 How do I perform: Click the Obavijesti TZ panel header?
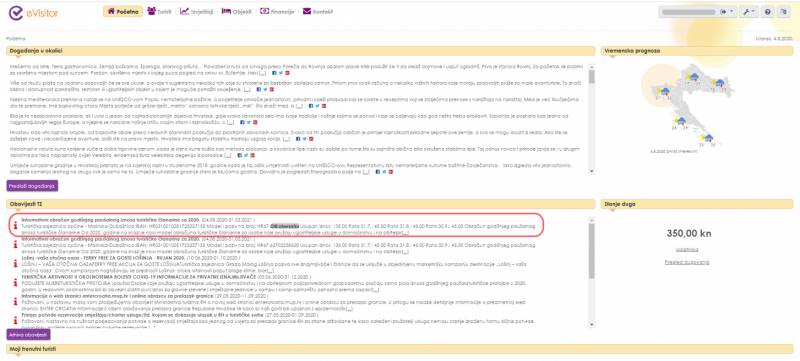point(301,204)
